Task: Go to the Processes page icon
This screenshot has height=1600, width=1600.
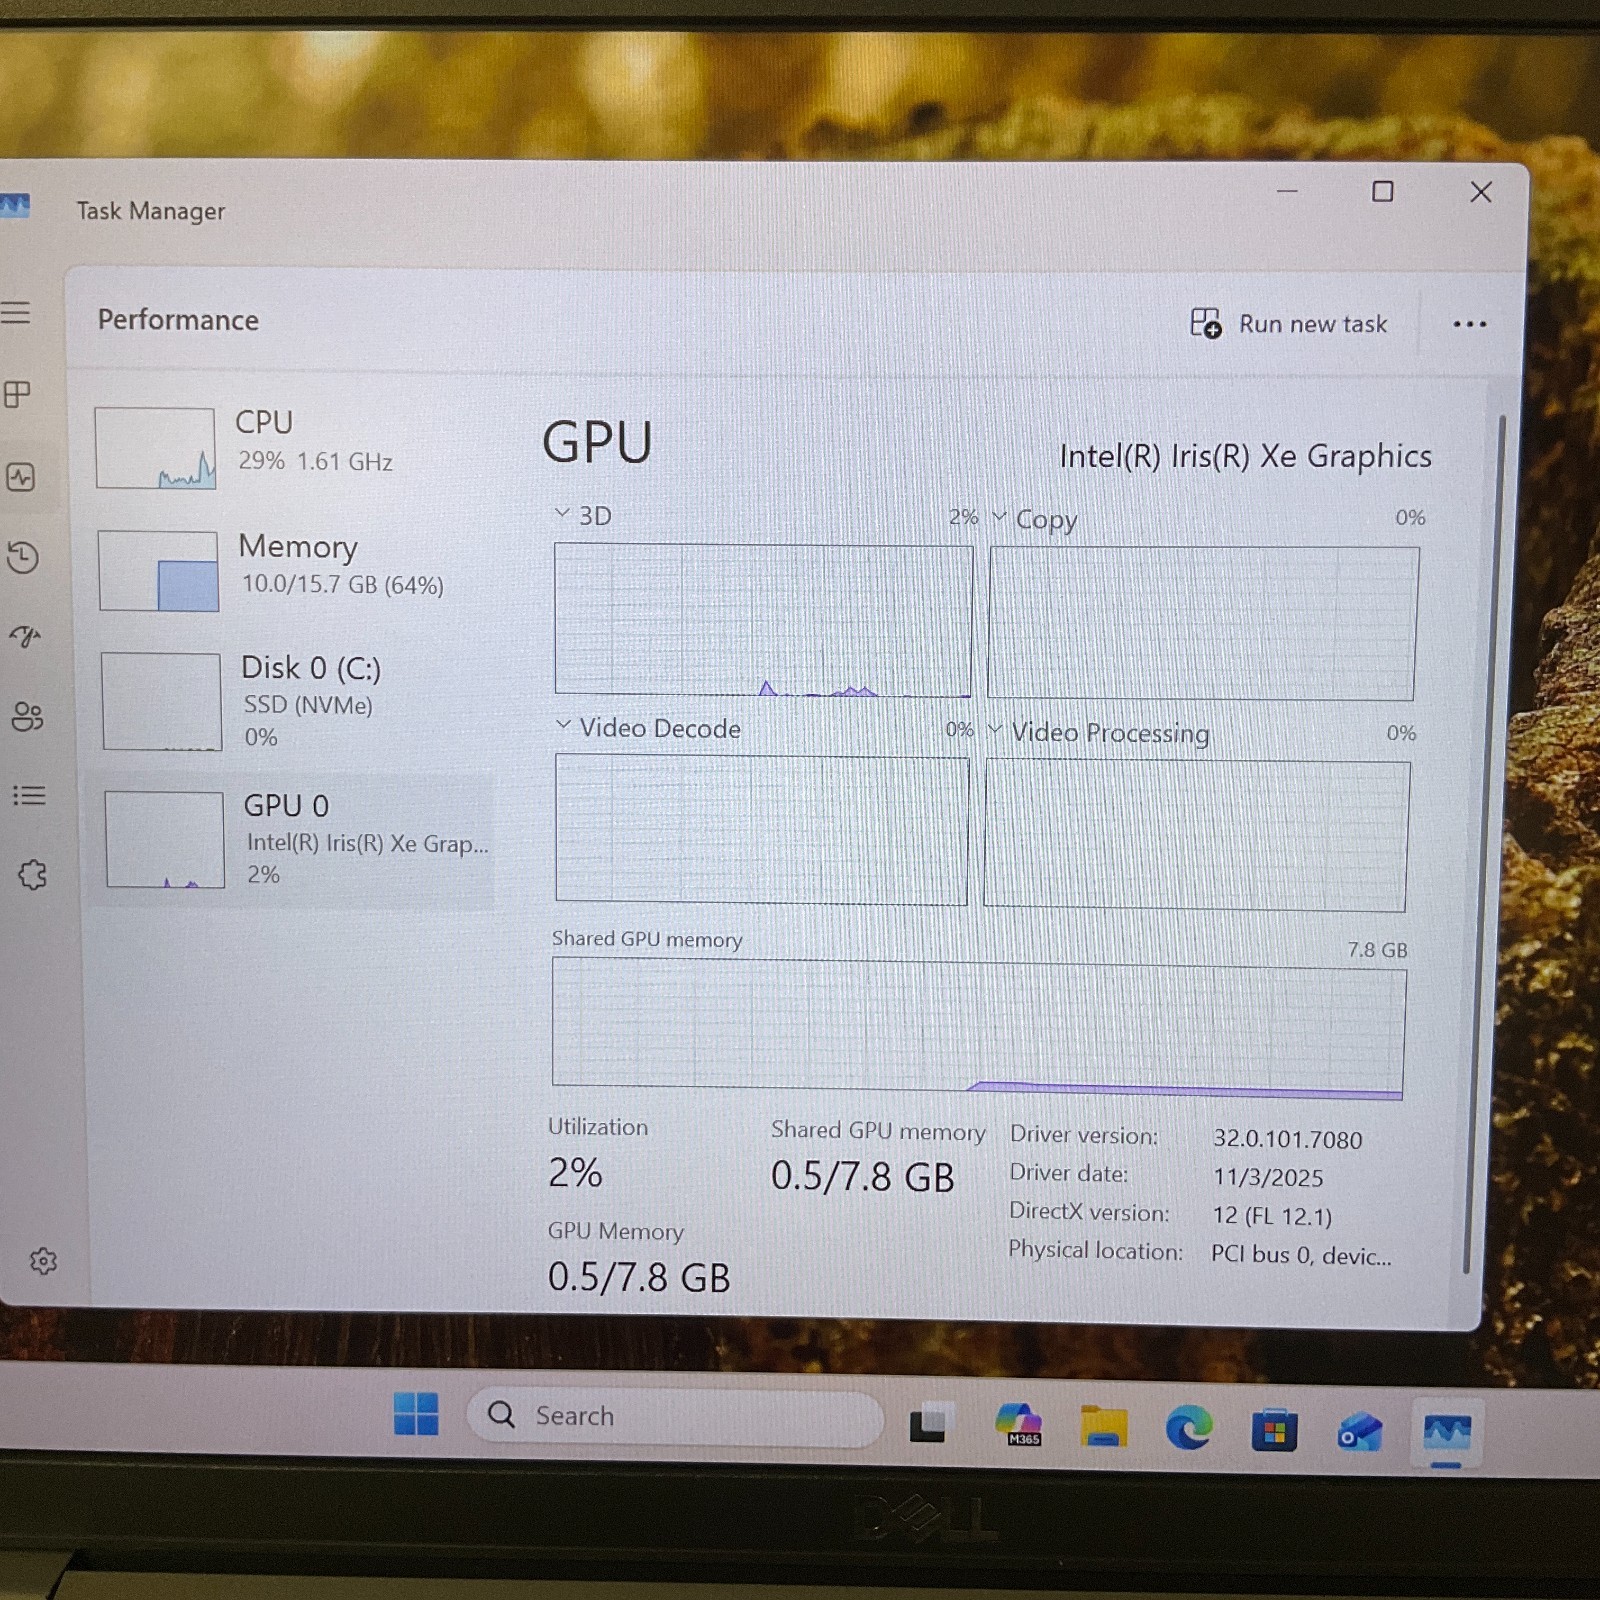Action: click(x=17, y=394)
